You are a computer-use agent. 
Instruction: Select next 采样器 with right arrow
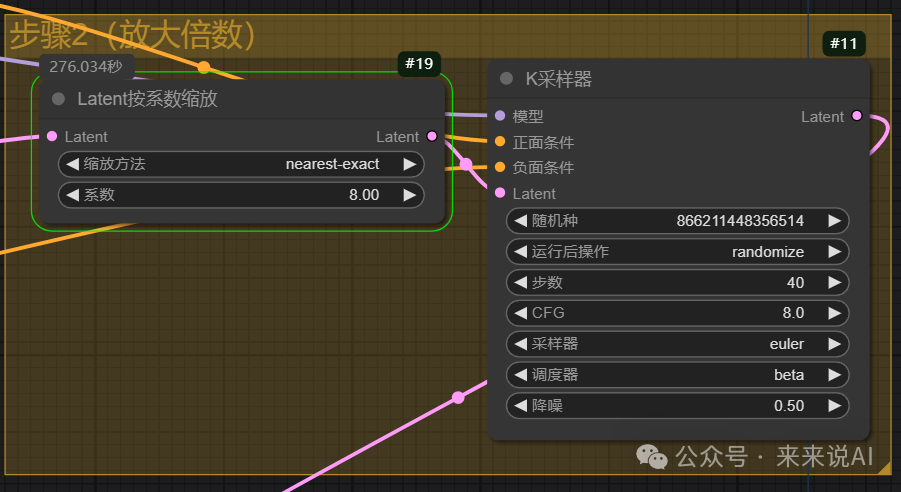pos(834,344)
